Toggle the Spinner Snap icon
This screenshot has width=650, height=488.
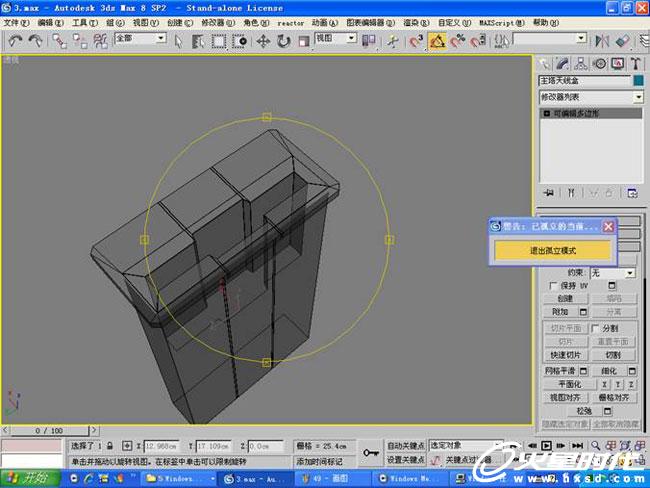[478, 41]
